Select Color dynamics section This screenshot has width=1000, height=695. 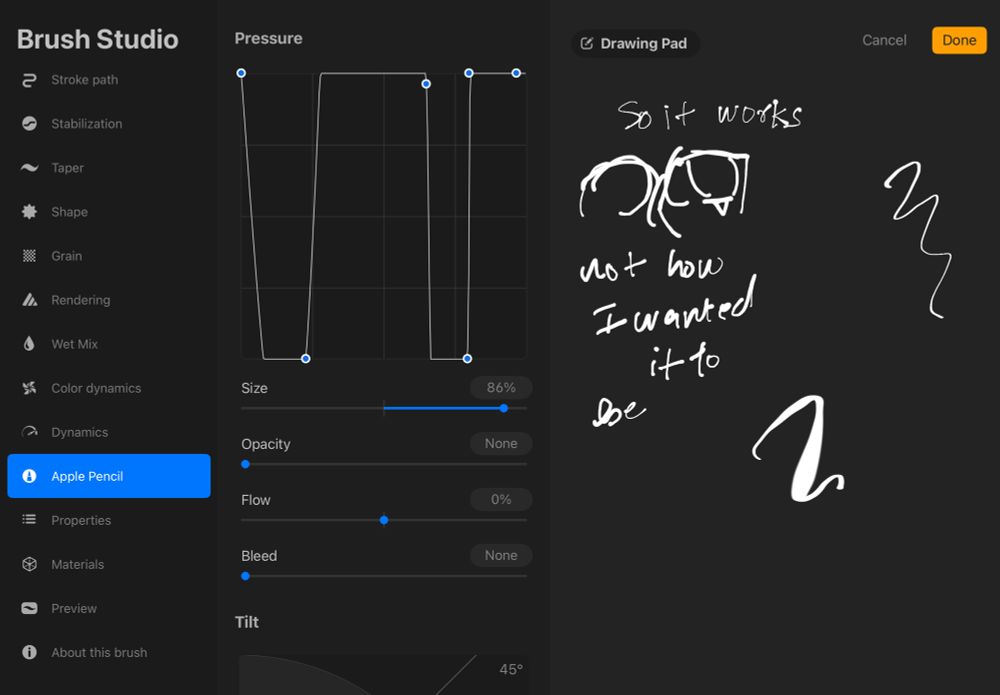(108, 388)
